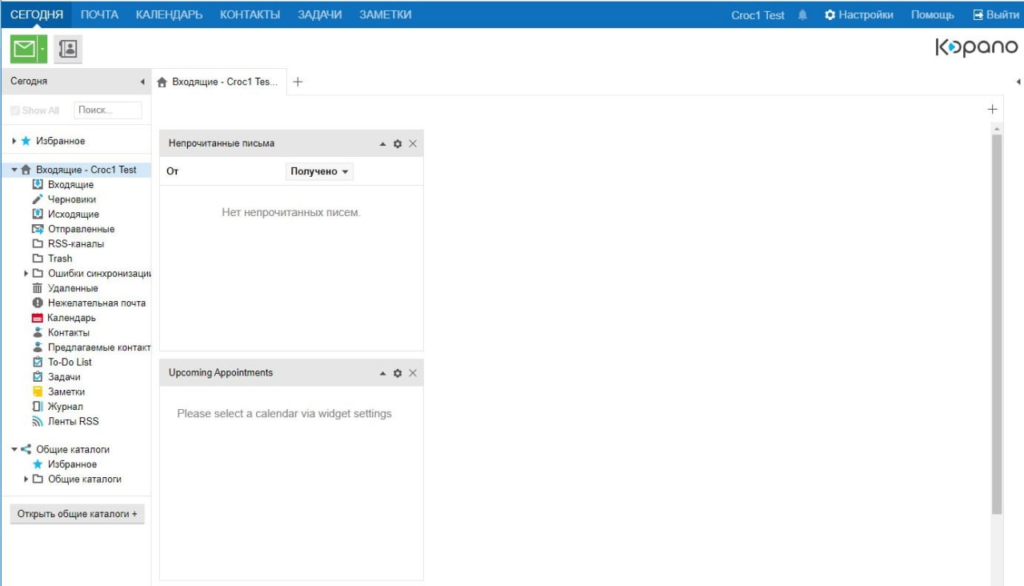This screenshot has width=1024, height=586.
Task: Close the Upcoming Appointments widget
Action: point(413,373)
